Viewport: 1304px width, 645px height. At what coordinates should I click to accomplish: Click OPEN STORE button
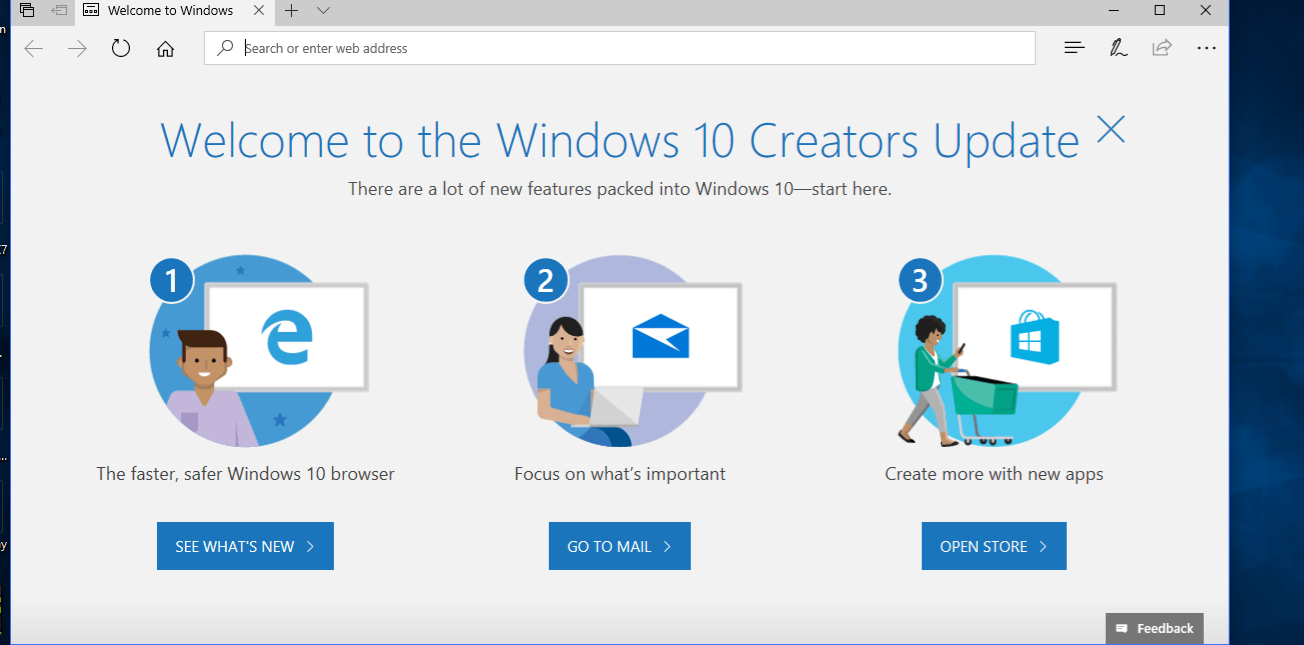994,546
